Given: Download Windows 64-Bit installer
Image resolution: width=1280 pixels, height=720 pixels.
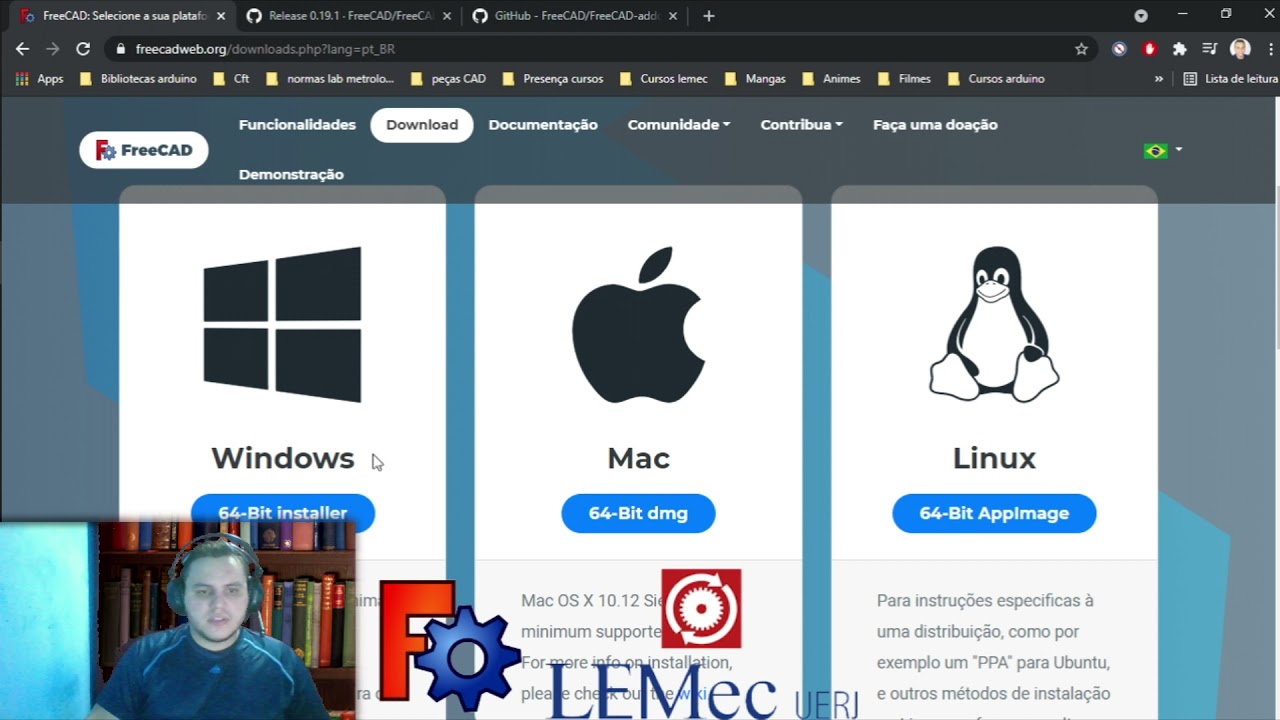Looking at the screenshot, I should (x=283, y=513).
